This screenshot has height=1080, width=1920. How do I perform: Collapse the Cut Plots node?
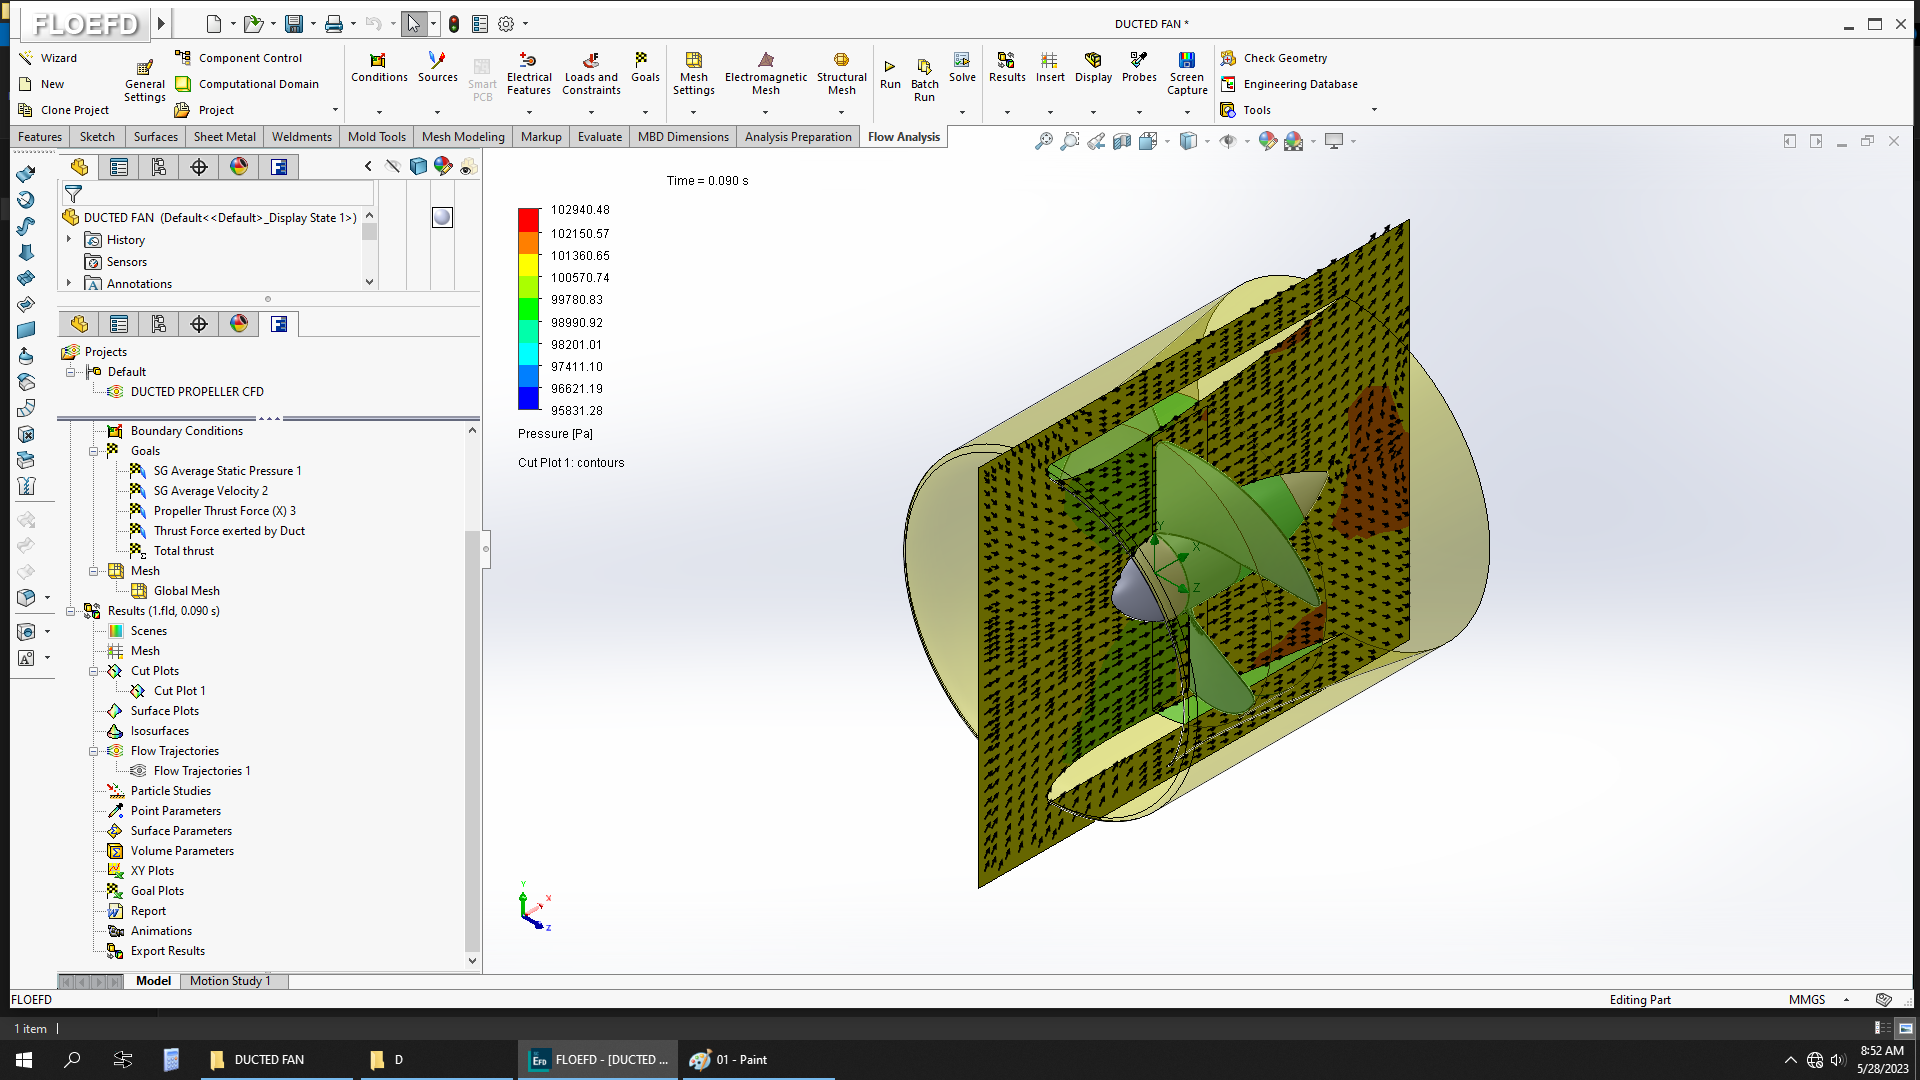click(x=94, y=671)
